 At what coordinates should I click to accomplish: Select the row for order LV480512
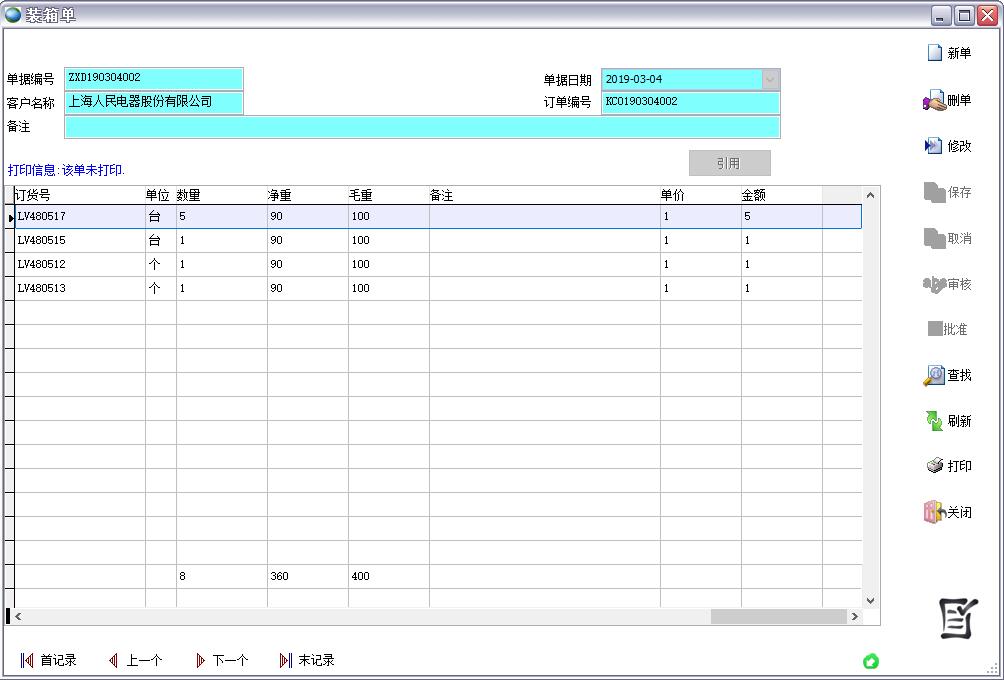coord(80,264)
